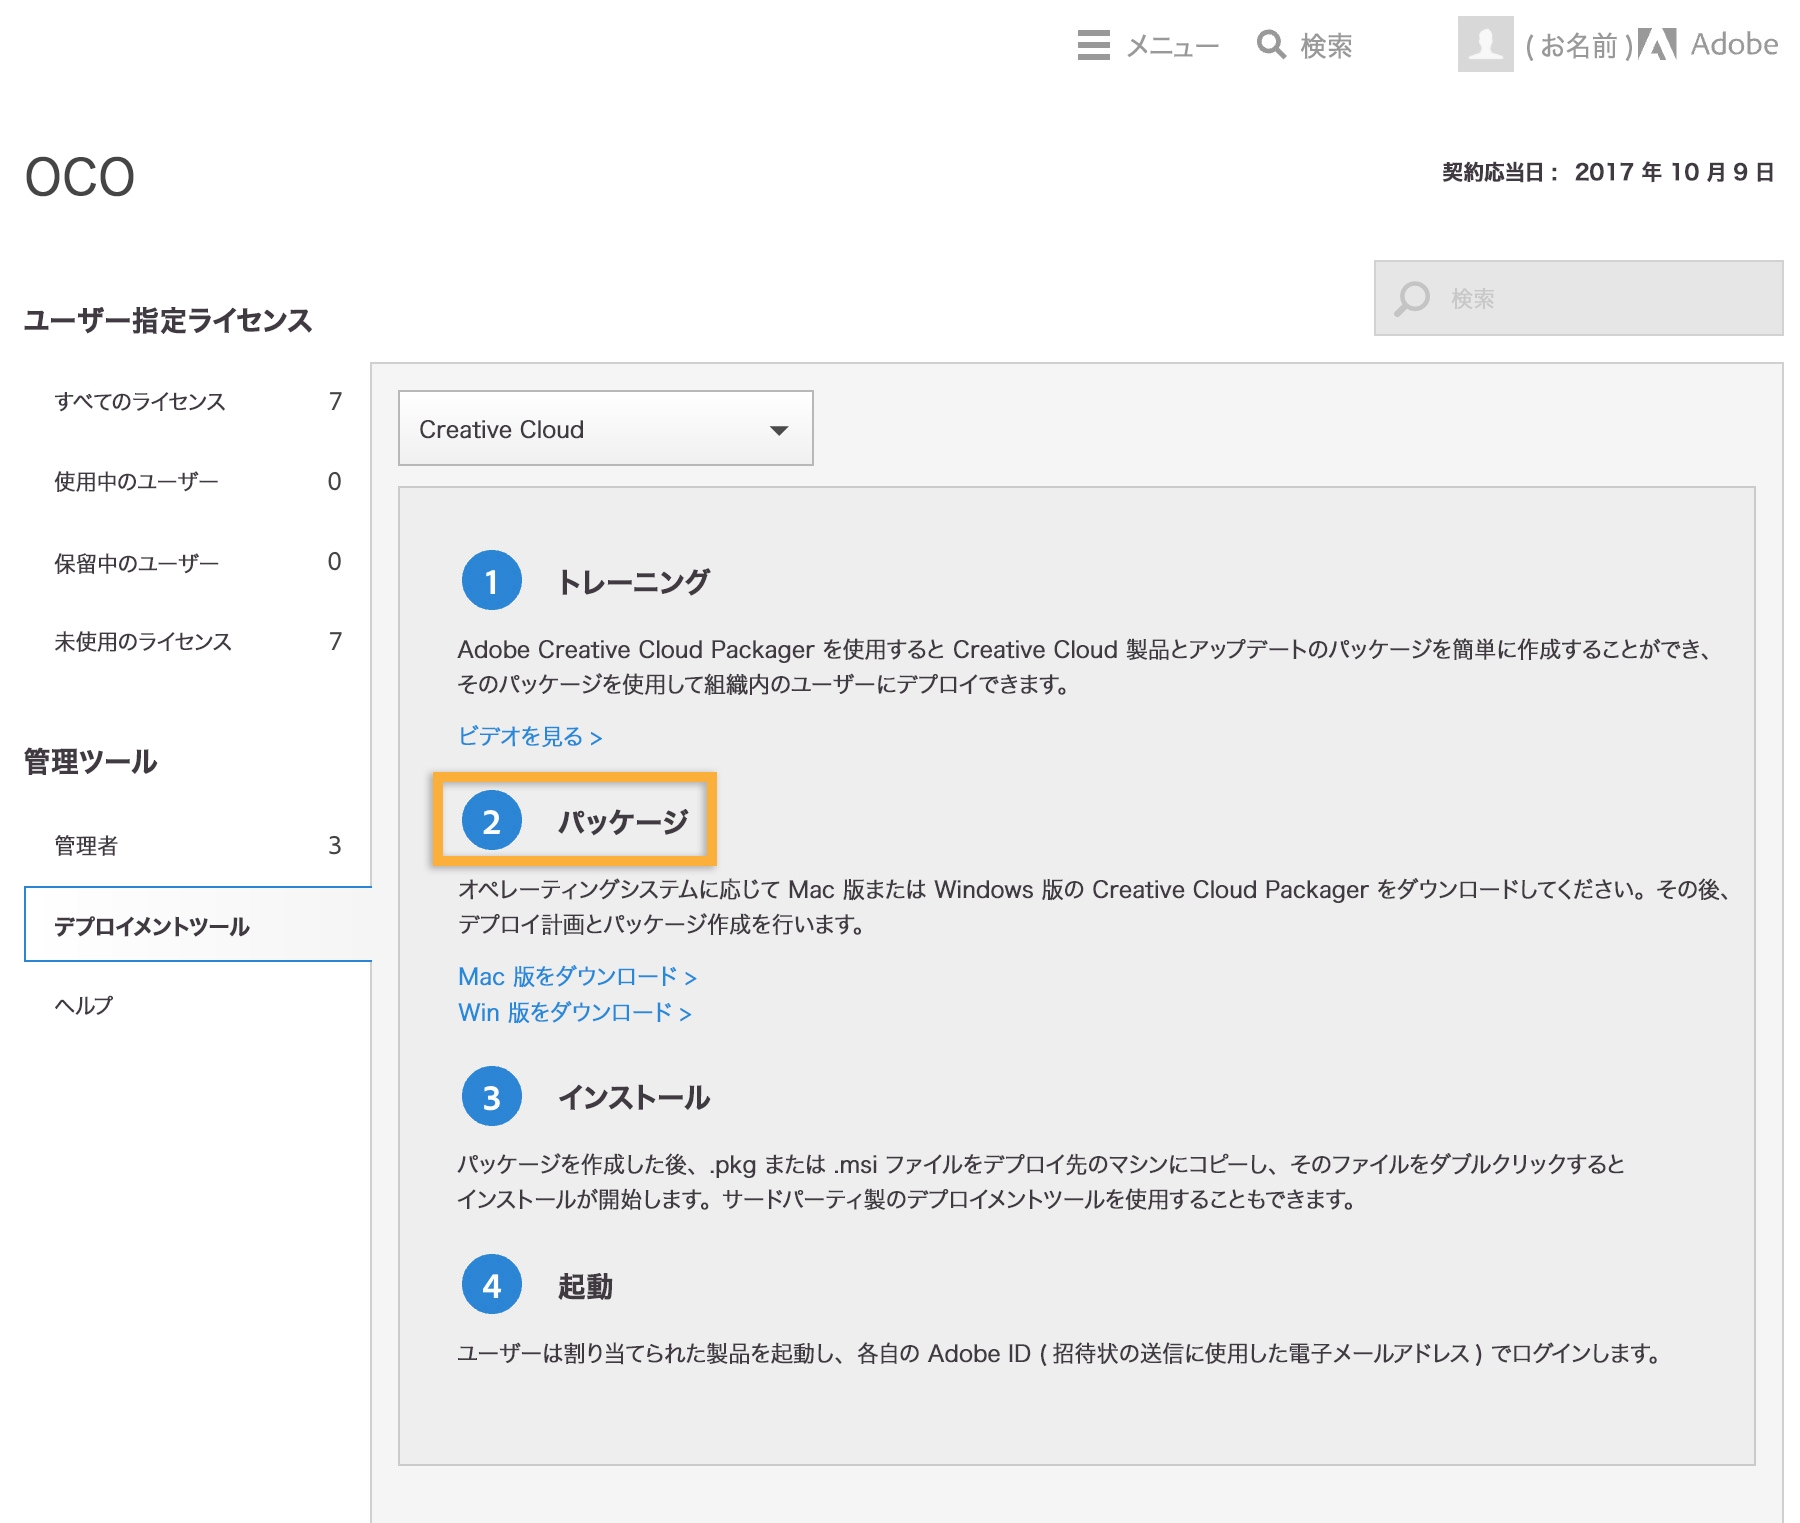The width and height of the screenshot is (1800, 1523).
Task: Click the ユーザー指定ライセンス heading
Action: (x=168, y=321)
